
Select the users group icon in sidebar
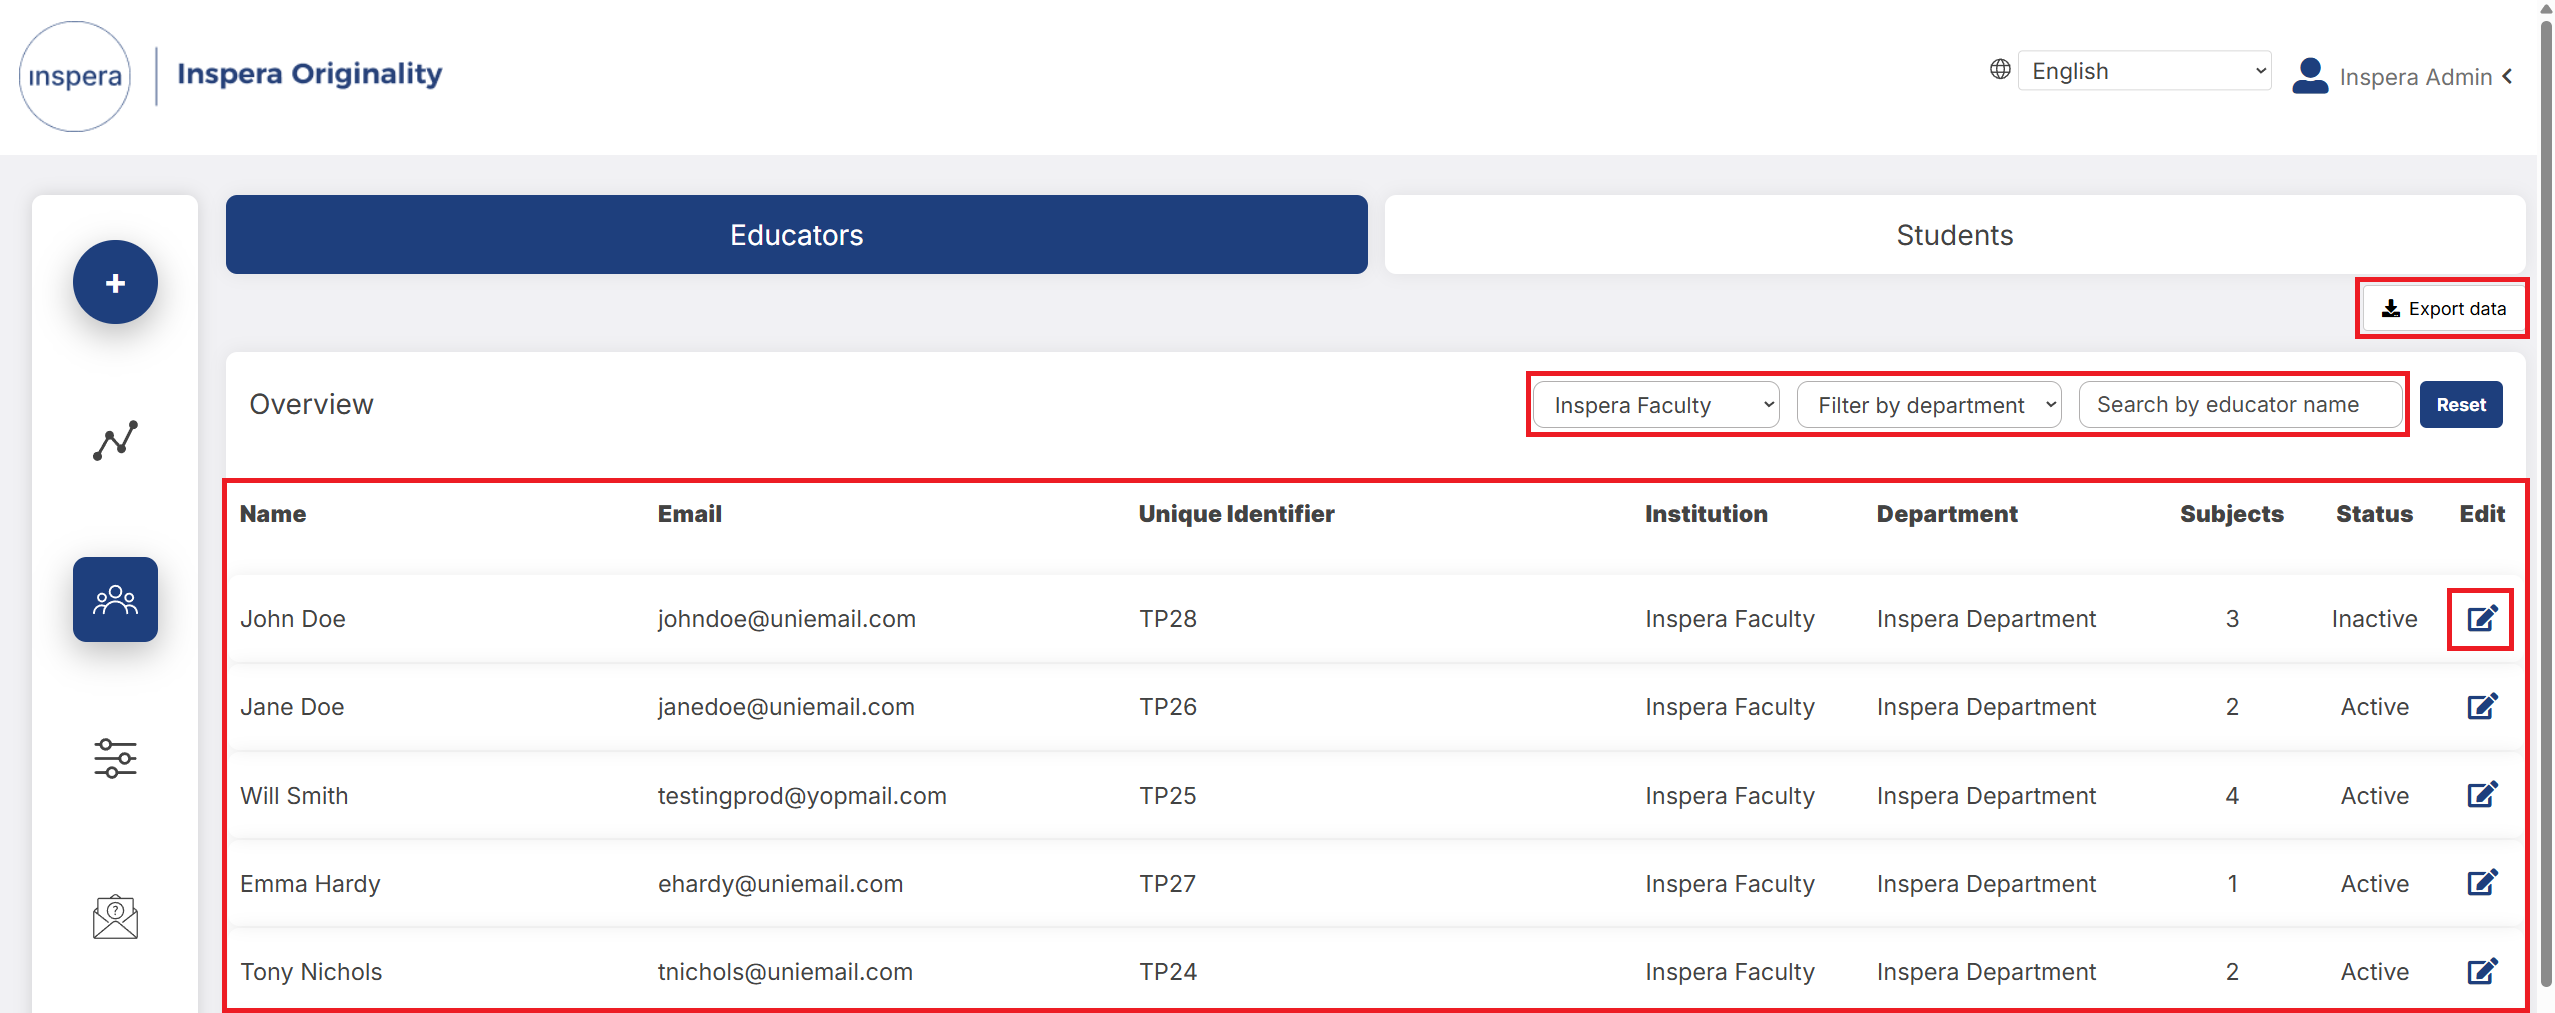coord(115,599)
